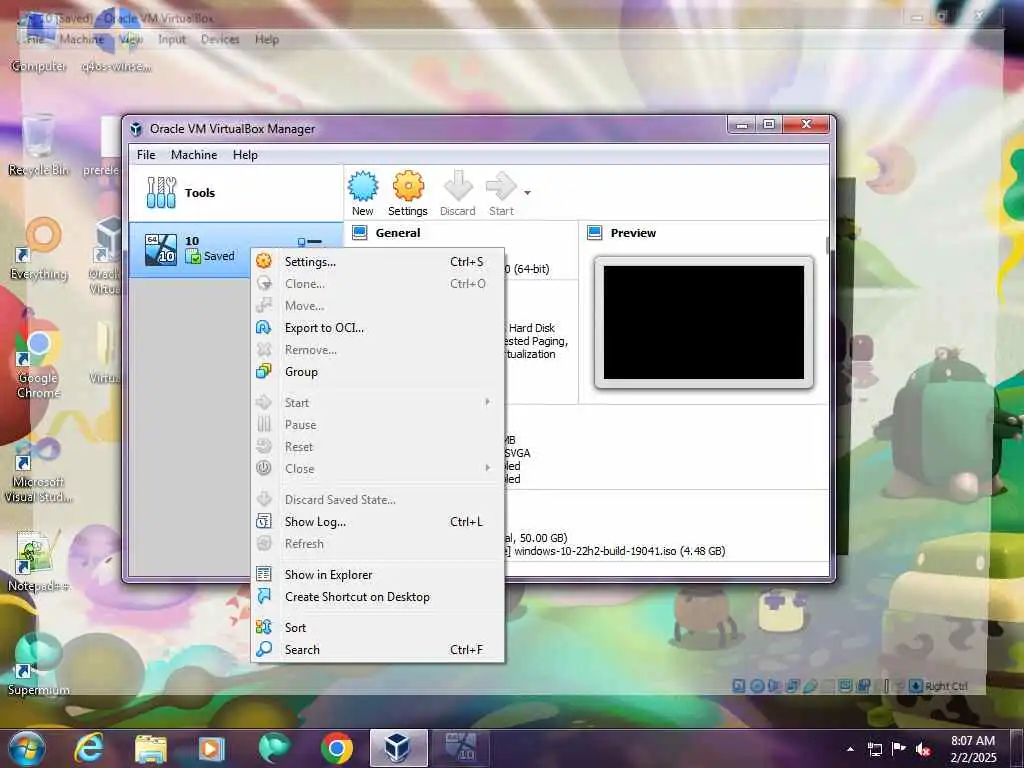Open the VM item menu button beside Saved

pyautogui.click(x=310, y=242)
